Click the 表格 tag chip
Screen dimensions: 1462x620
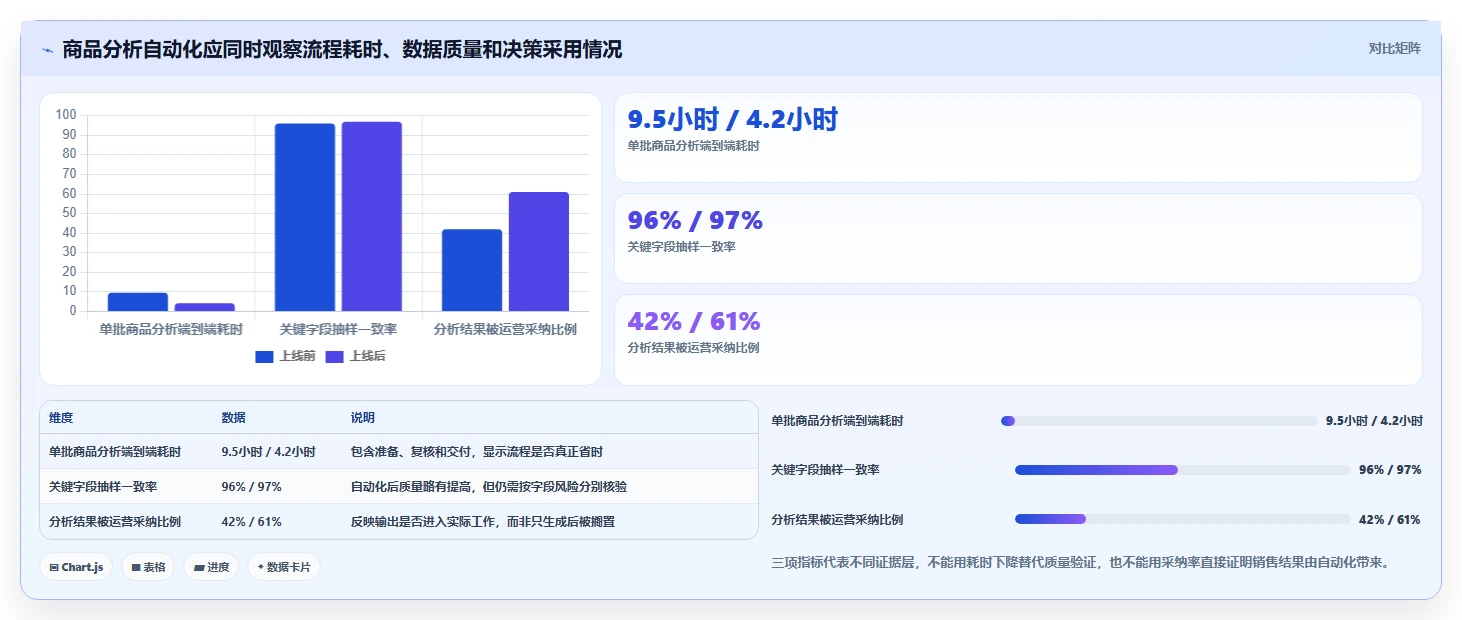(x=148, y=567)
